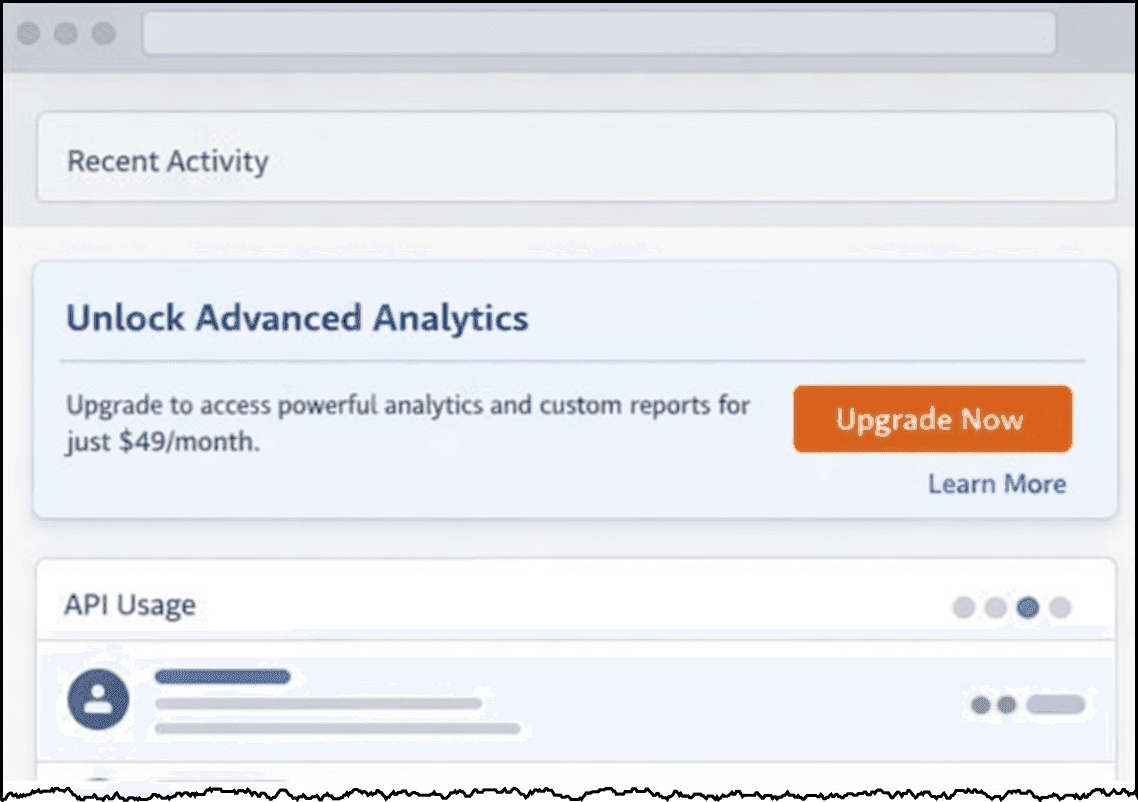Click the highlighted third dot in API Usage
Screen dimensions: 1138x802
(x=1027, y=607)
